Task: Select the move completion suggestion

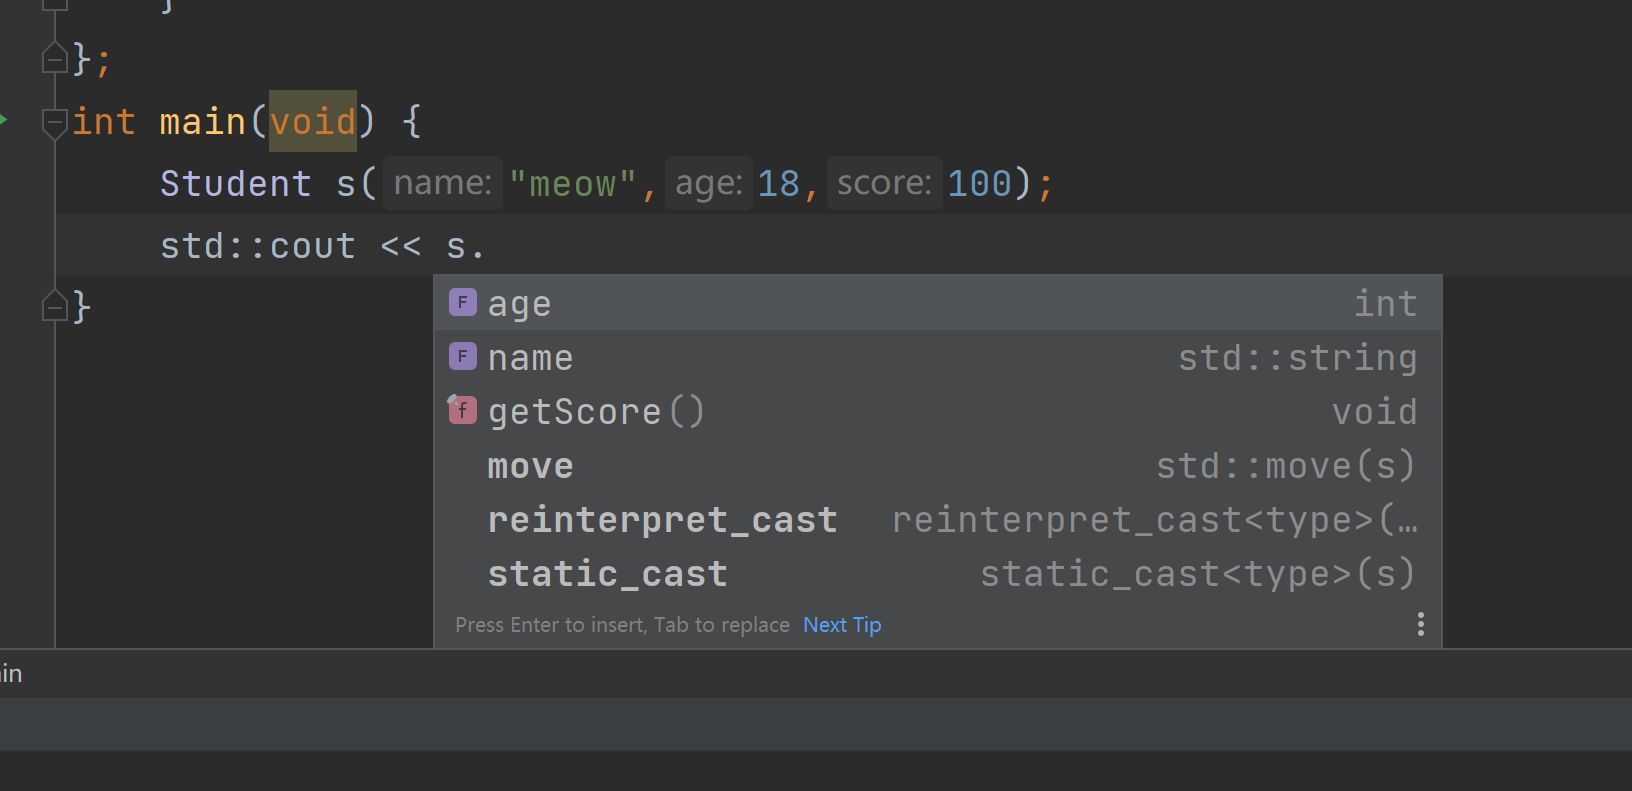Action: pyautogui.click(x=530, y=466)
